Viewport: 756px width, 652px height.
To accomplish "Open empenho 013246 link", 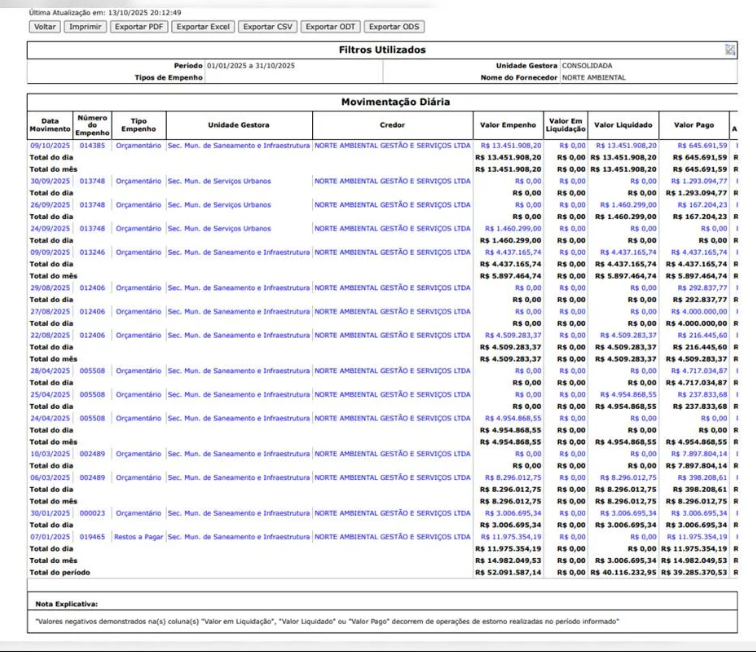I will tap(92, 253).
